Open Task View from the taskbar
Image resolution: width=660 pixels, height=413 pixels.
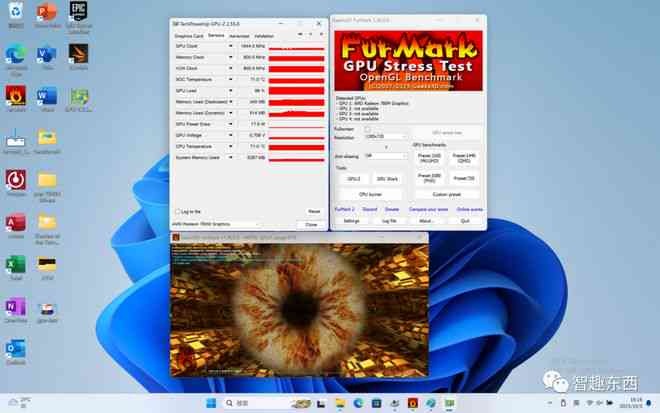(321, 403)
